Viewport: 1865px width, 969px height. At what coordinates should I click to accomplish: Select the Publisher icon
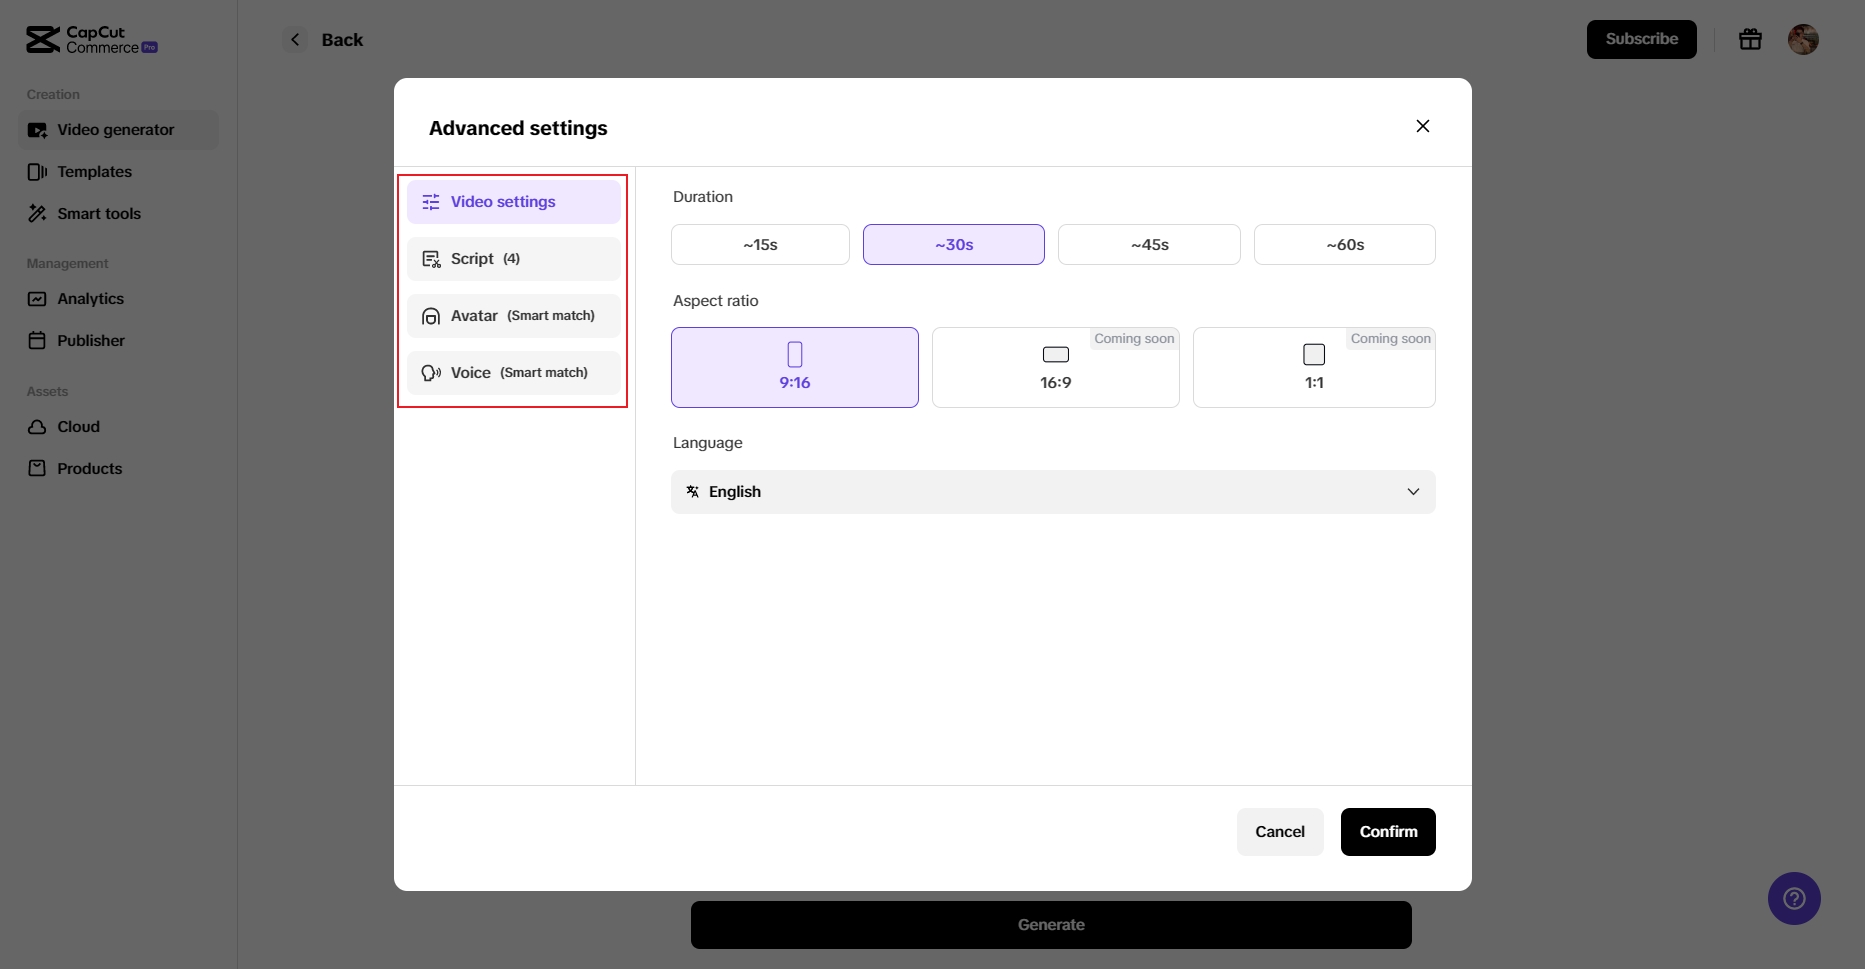(37, 340)
